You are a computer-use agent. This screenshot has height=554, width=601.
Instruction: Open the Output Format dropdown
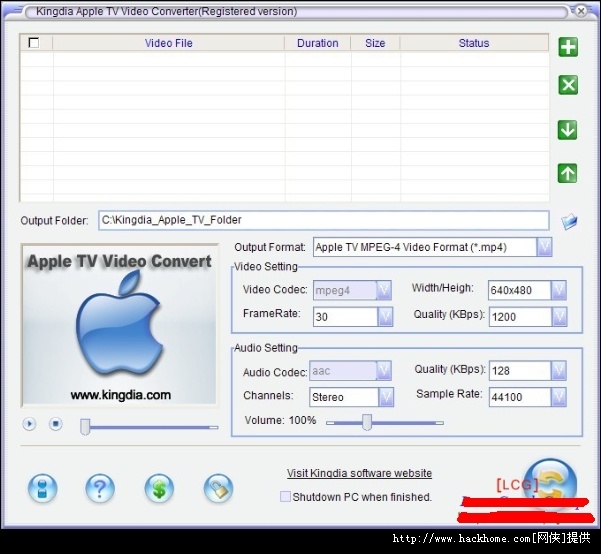pos(544,247)
